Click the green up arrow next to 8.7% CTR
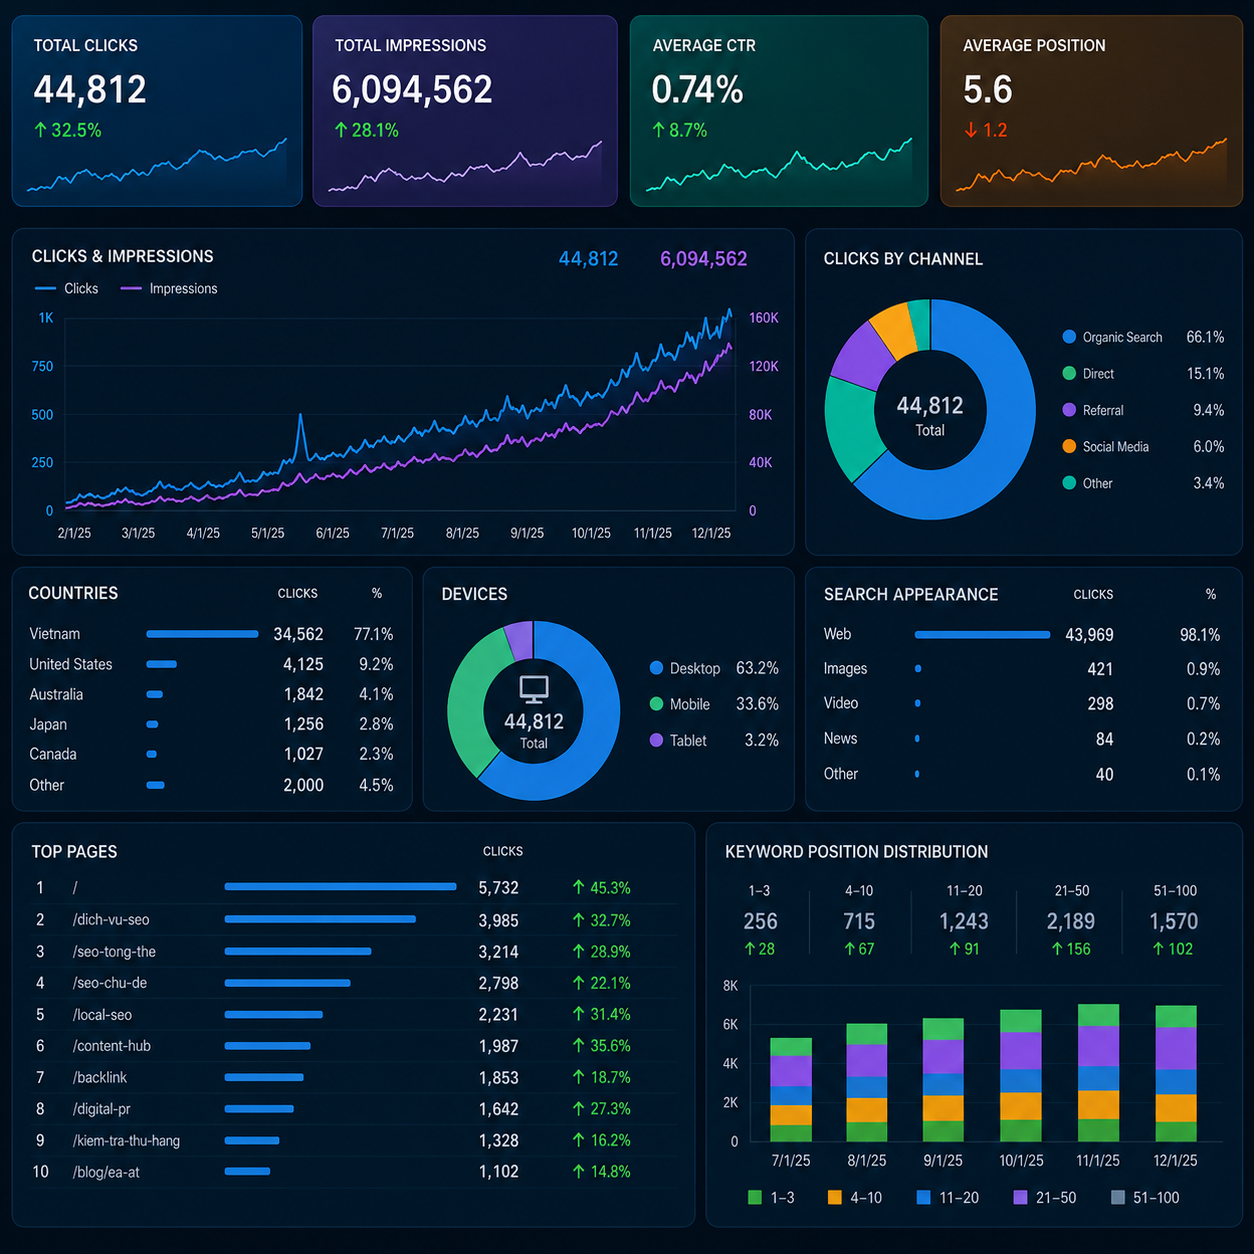This screenshot has width=1254, height=1254. pos(659,130)
